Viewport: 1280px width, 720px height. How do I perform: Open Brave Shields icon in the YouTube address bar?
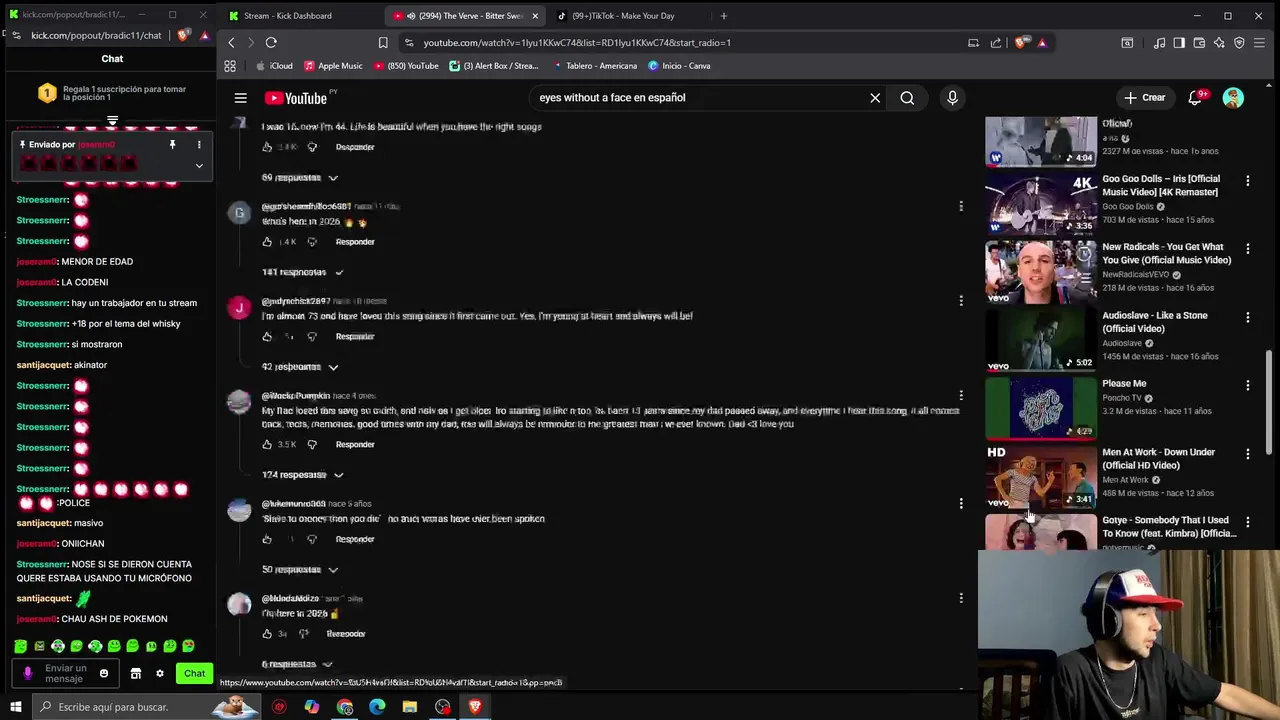pyautogui.click(x=1020, y=43)
